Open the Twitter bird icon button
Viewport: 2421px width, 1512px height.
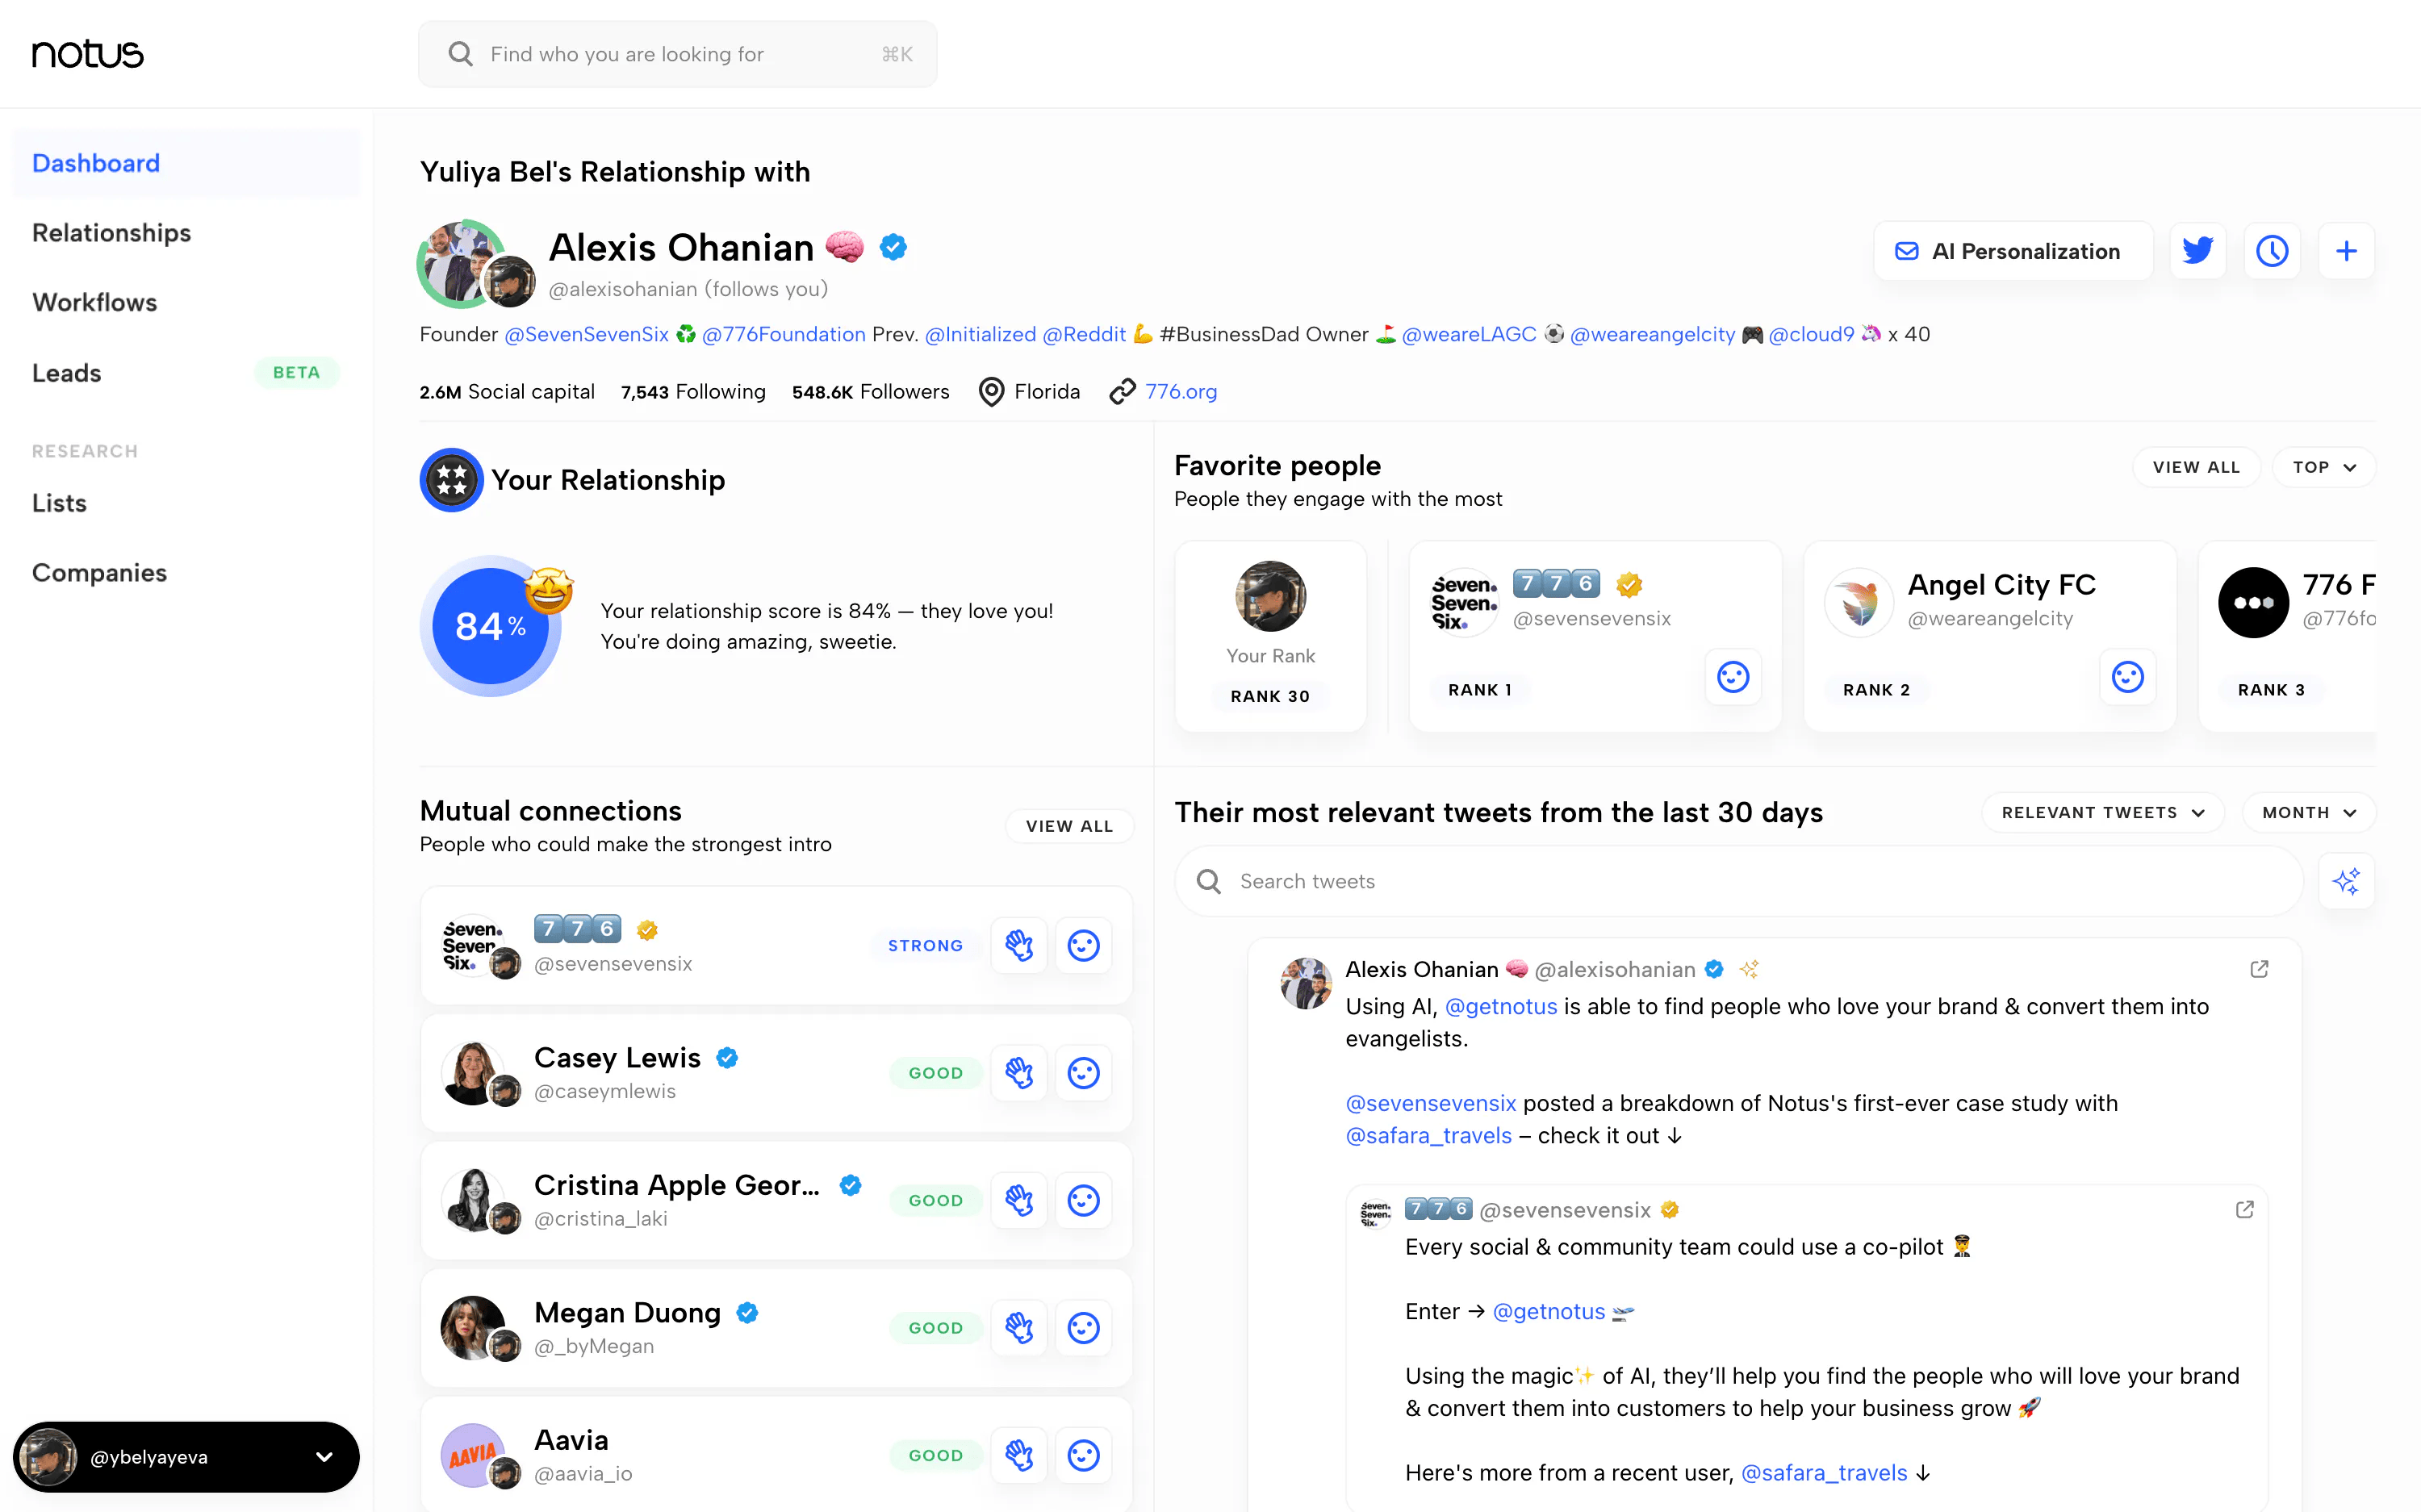tap(2197, 251)
